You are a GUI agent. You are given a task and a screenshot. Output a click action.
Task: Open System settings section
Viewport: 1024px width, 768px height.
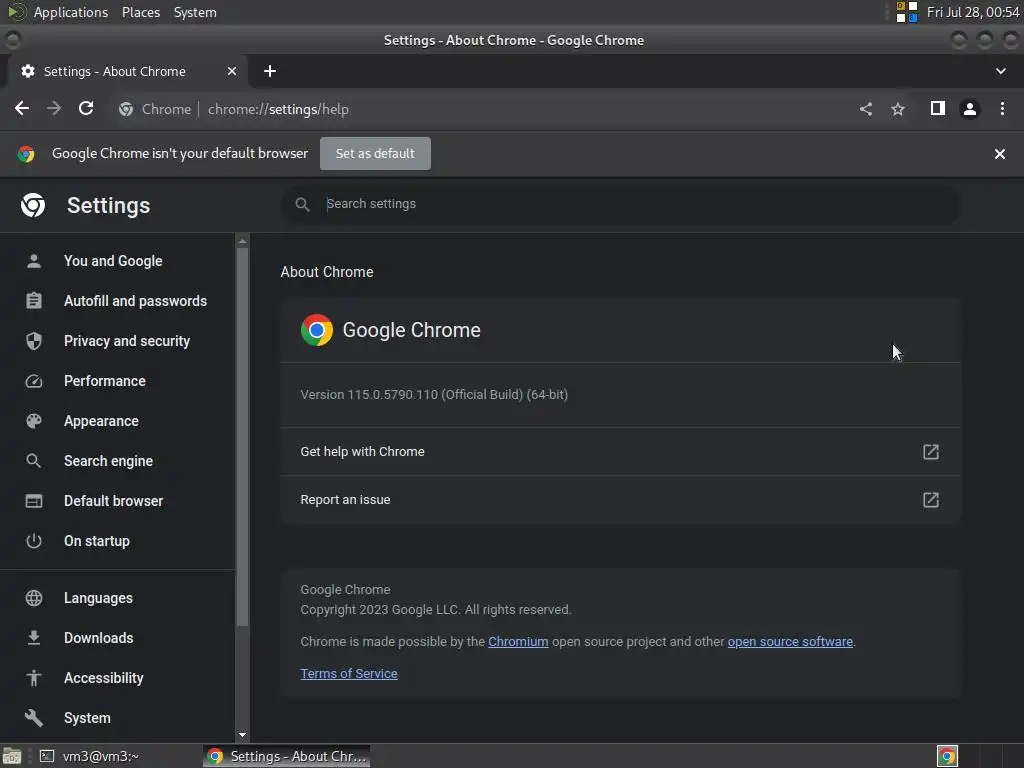click(x=87, y=718)
